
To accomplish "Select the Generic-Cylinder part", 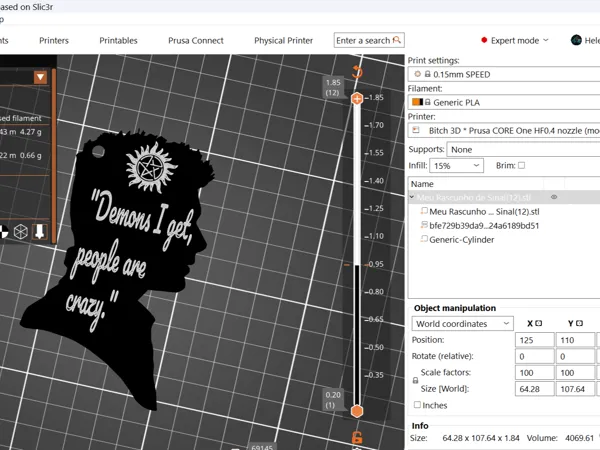I will pos(461,240).
